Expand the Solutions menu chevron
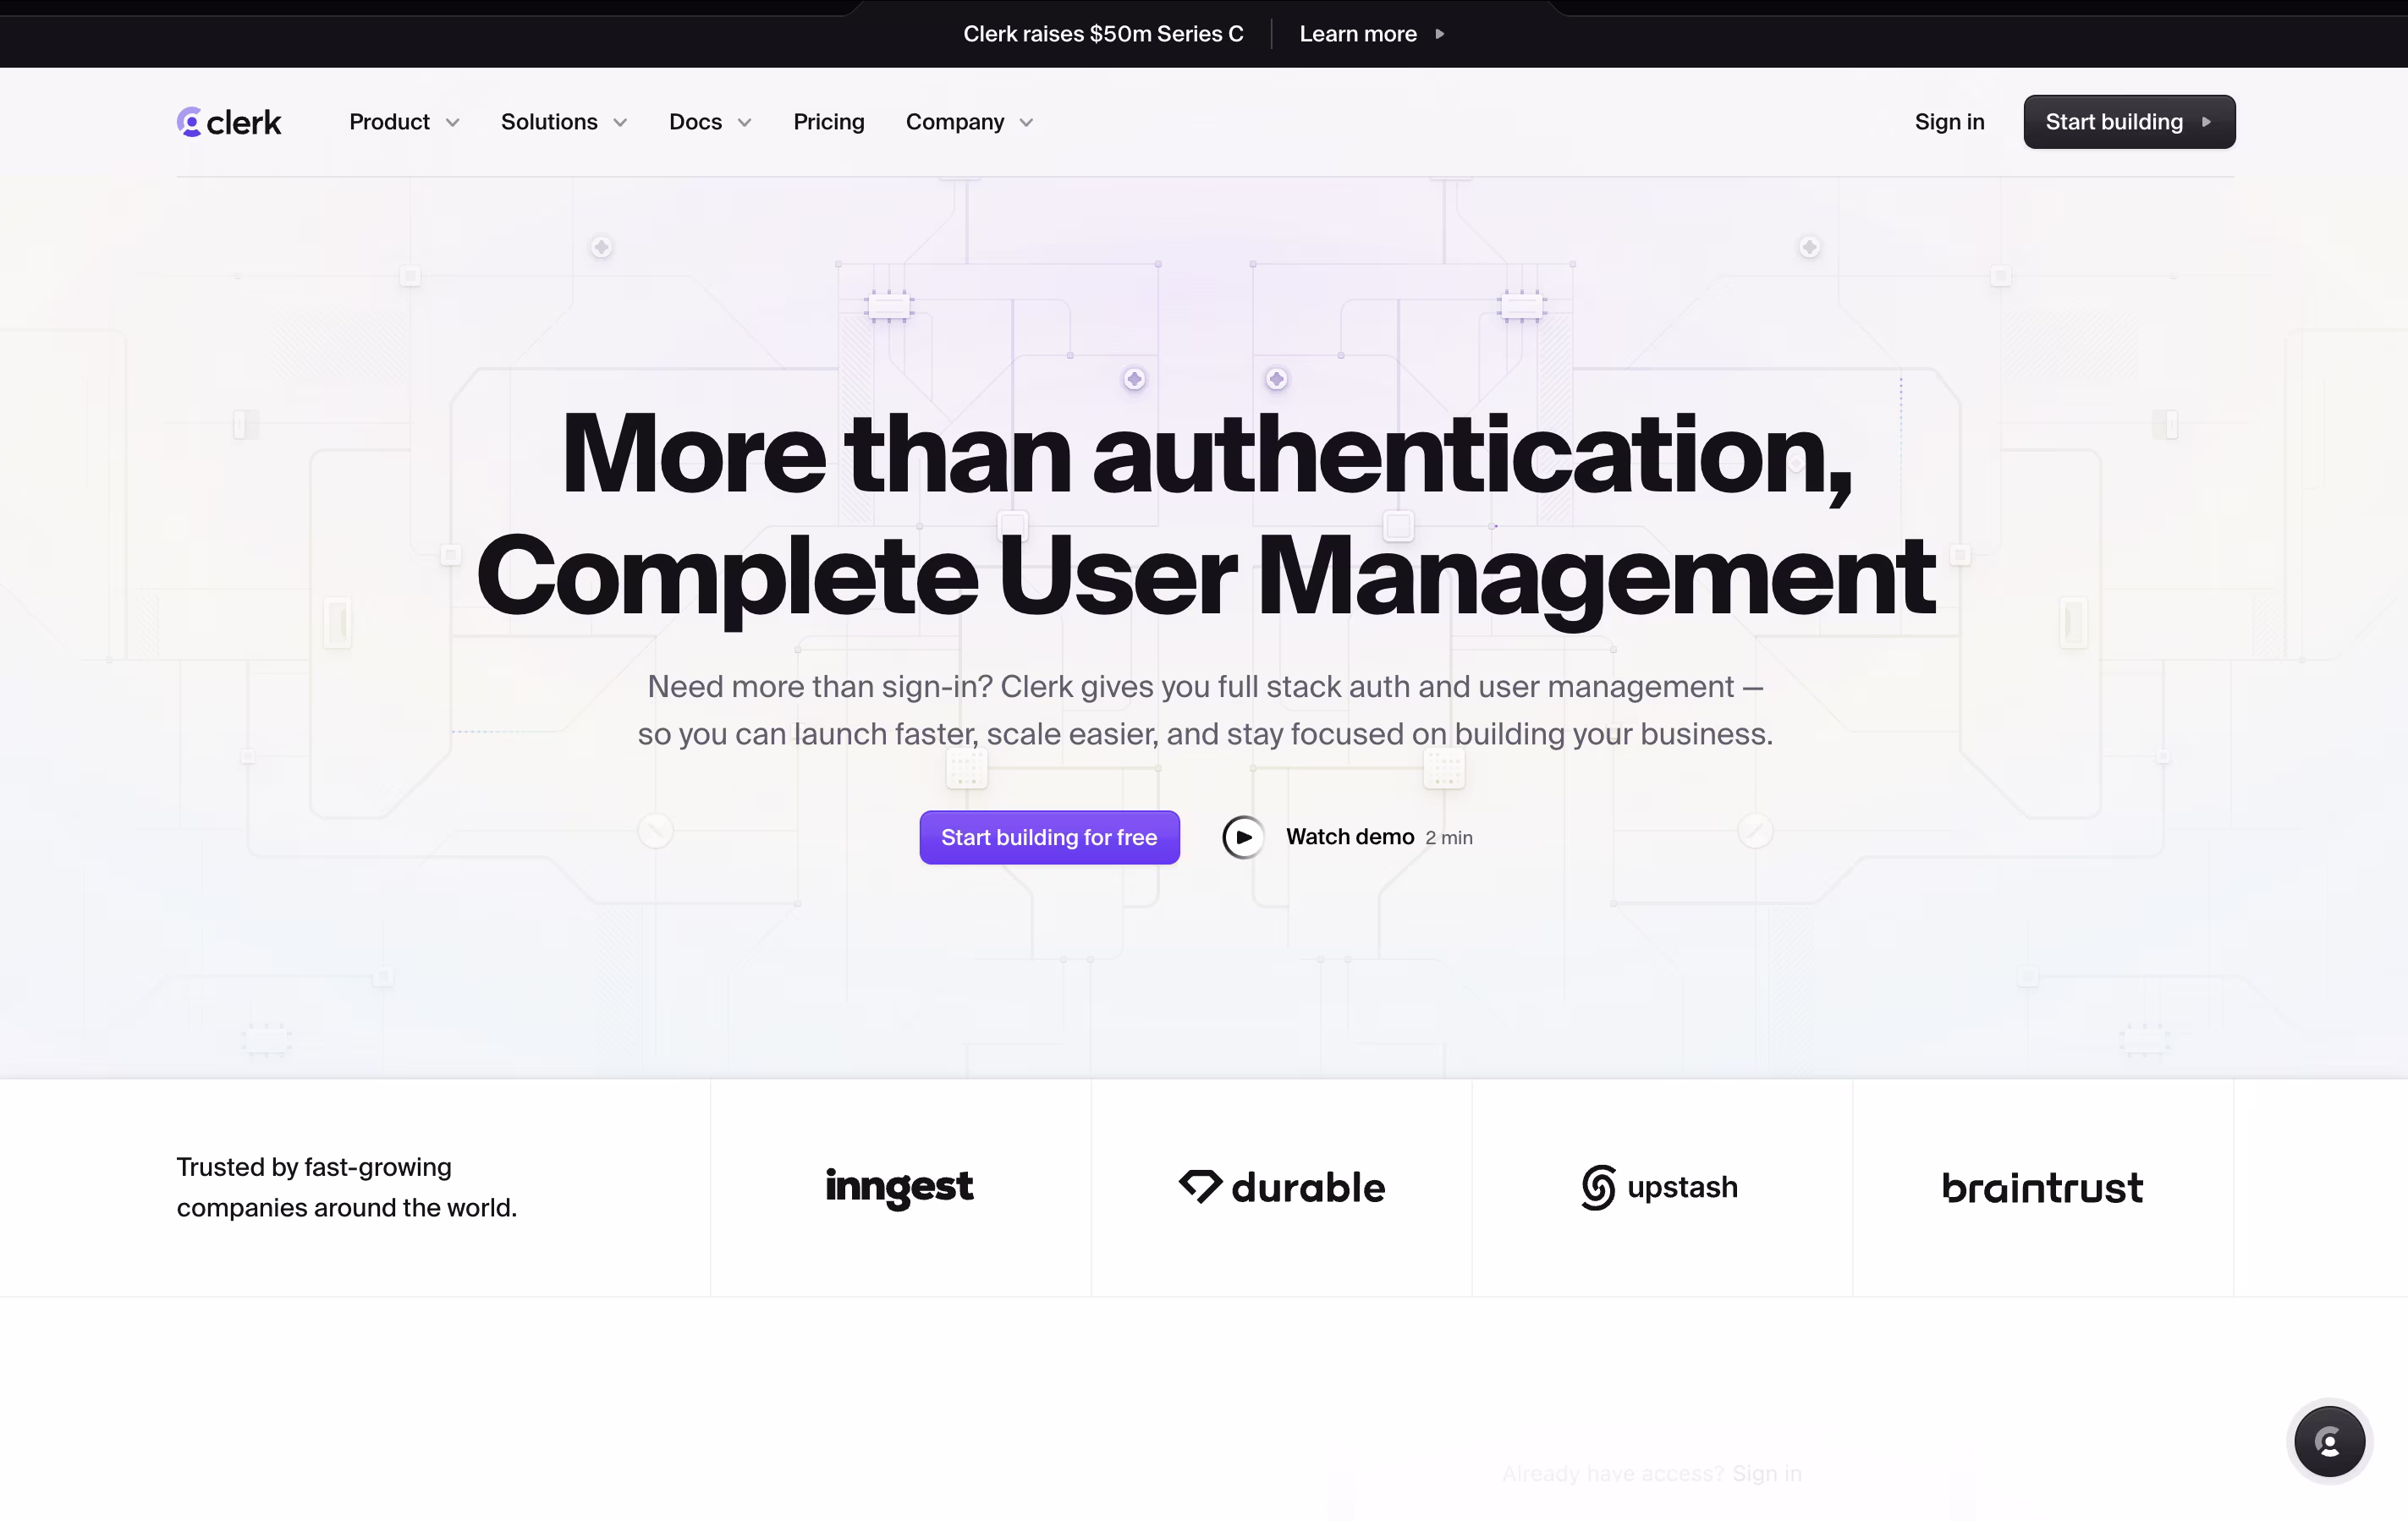The width and height of the screenshot is (2408, 1521). click(x=620, y=123)
